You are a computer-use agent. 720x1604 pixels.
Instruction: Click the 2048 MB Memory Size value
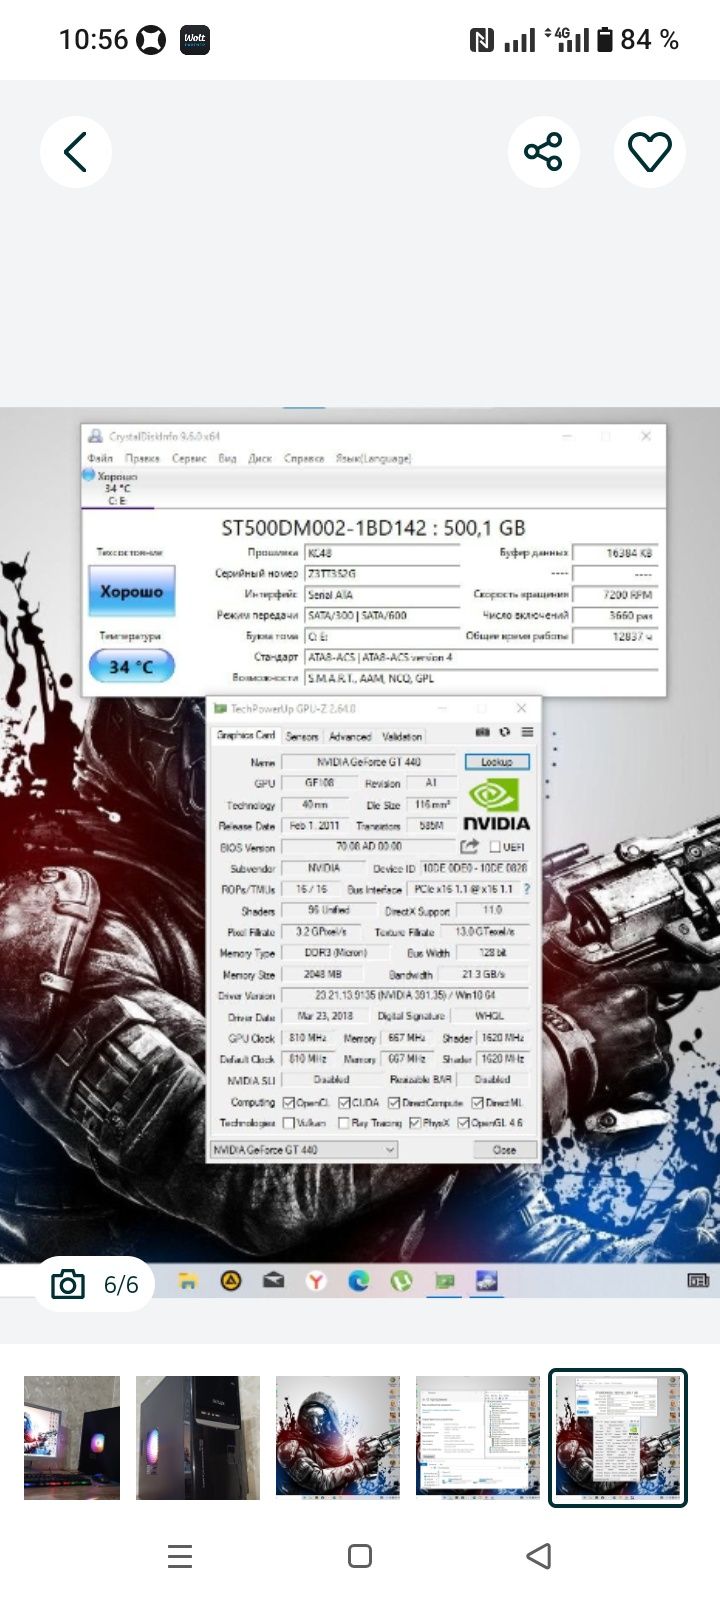[324, 974]
